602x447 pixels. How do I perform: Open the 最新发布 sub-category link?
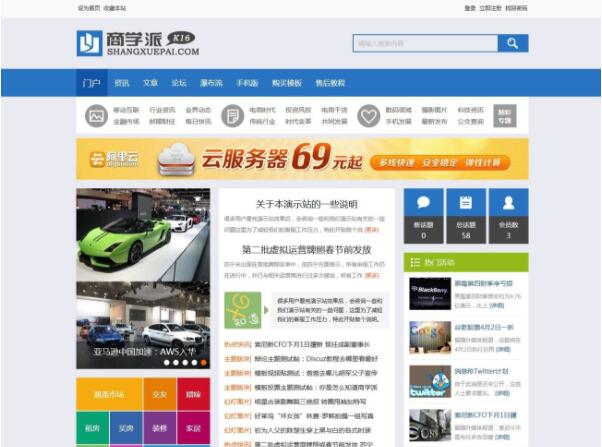point(435,122)
